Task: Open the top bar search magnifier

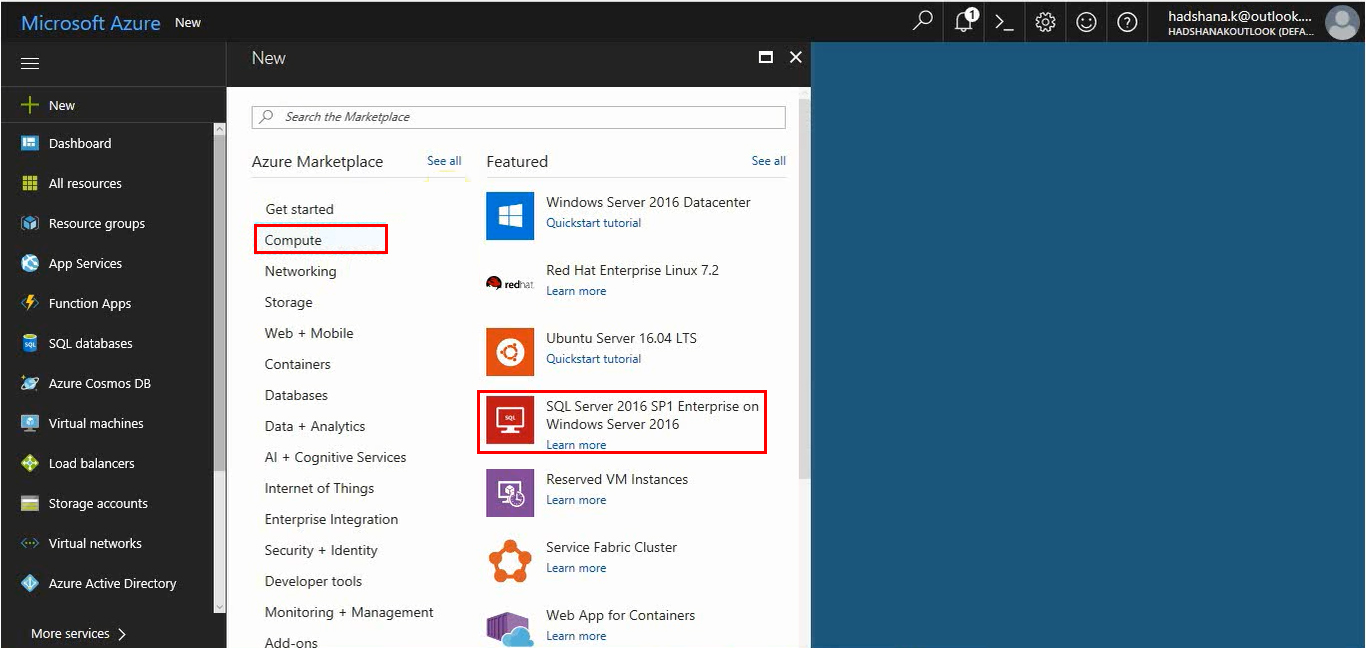Action: [x=922, y=21]
